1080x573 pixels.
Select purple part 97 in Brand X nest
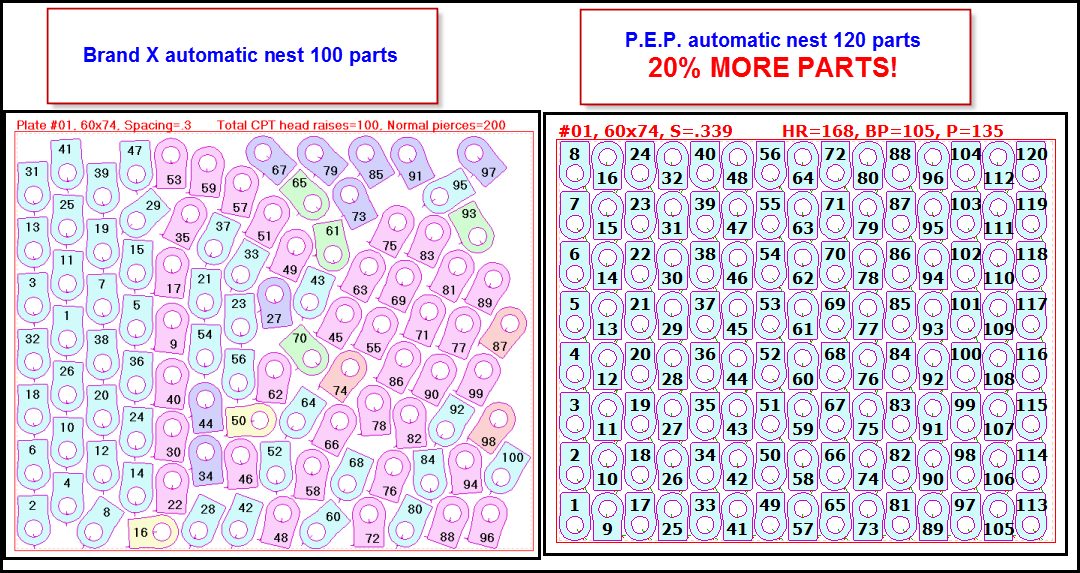tap(483, 159)
